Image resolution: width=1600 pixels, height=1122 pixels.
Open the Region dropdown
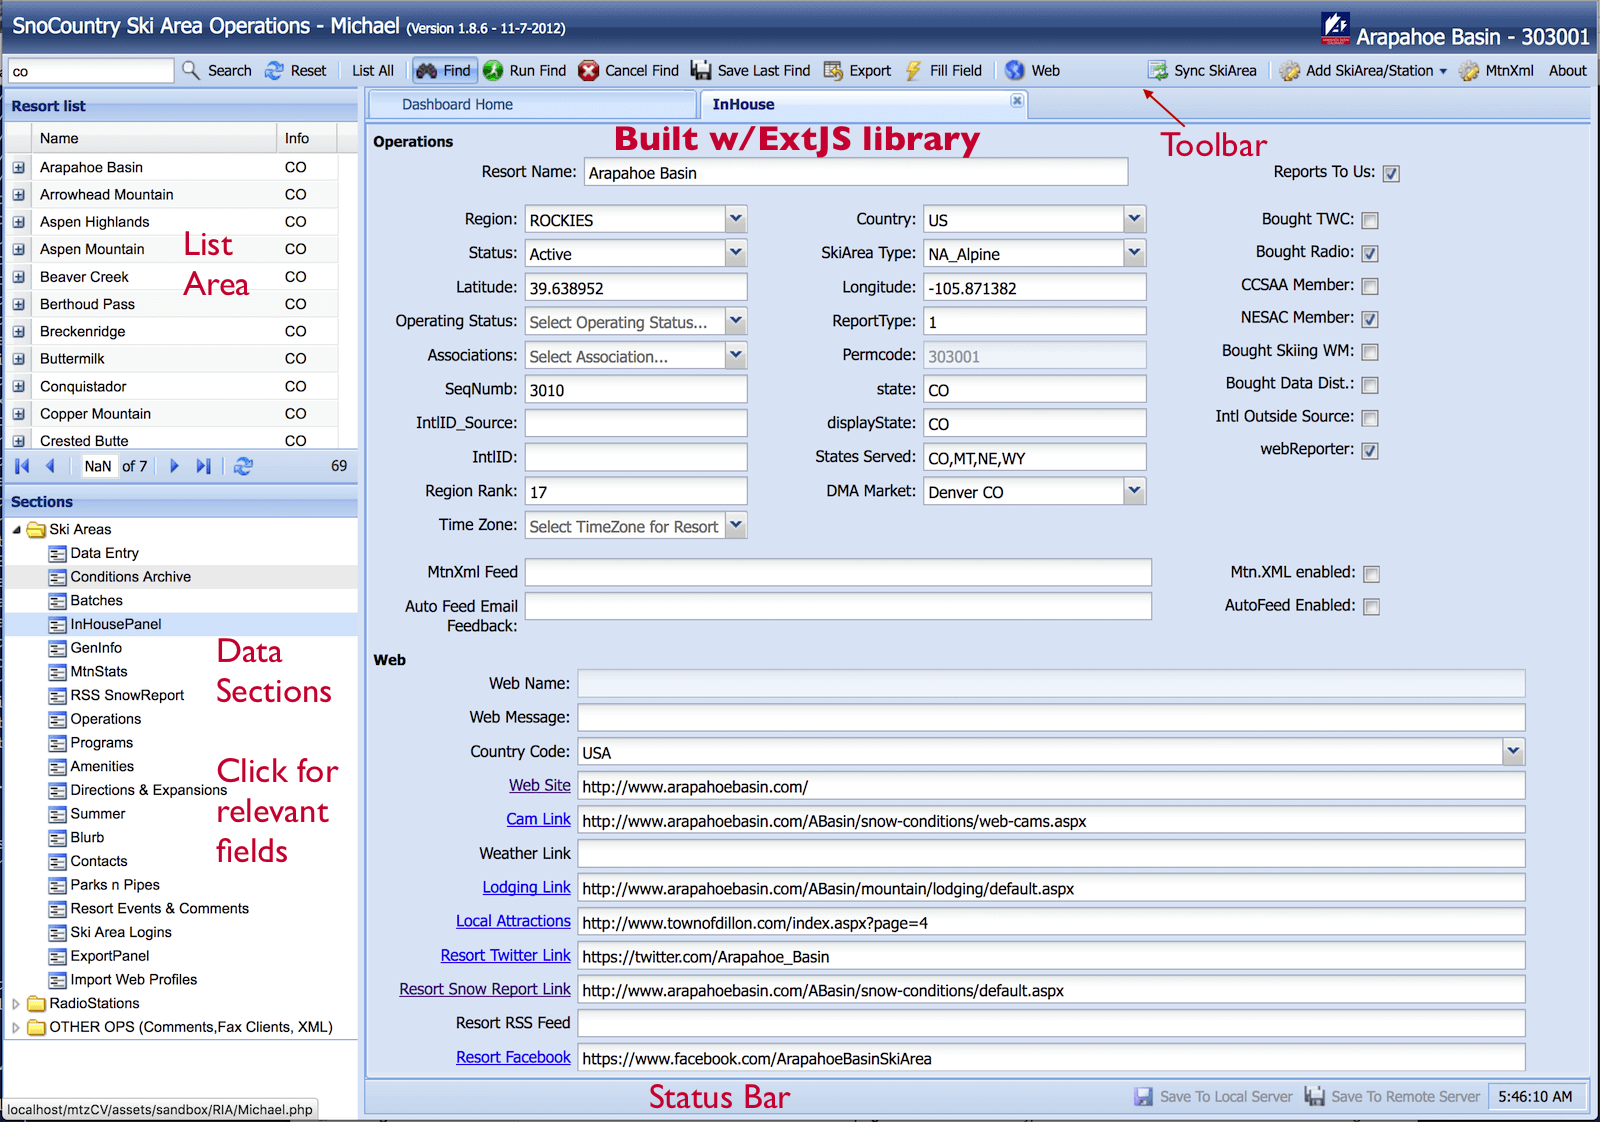[736, 219]
